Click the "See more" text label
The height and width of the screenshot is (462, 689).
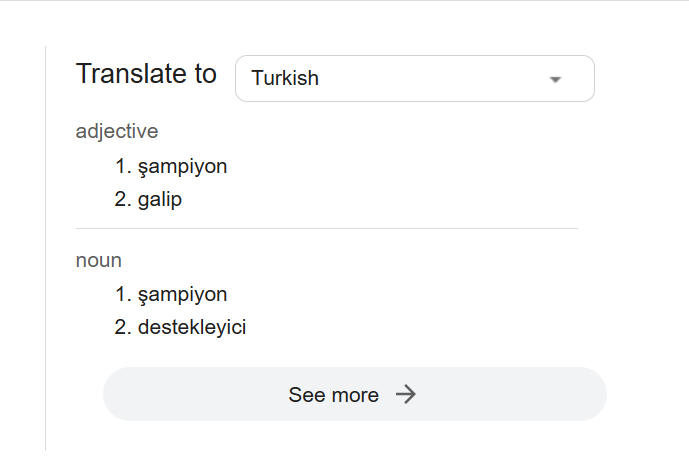pyautogui.click(x=333, y=395)
